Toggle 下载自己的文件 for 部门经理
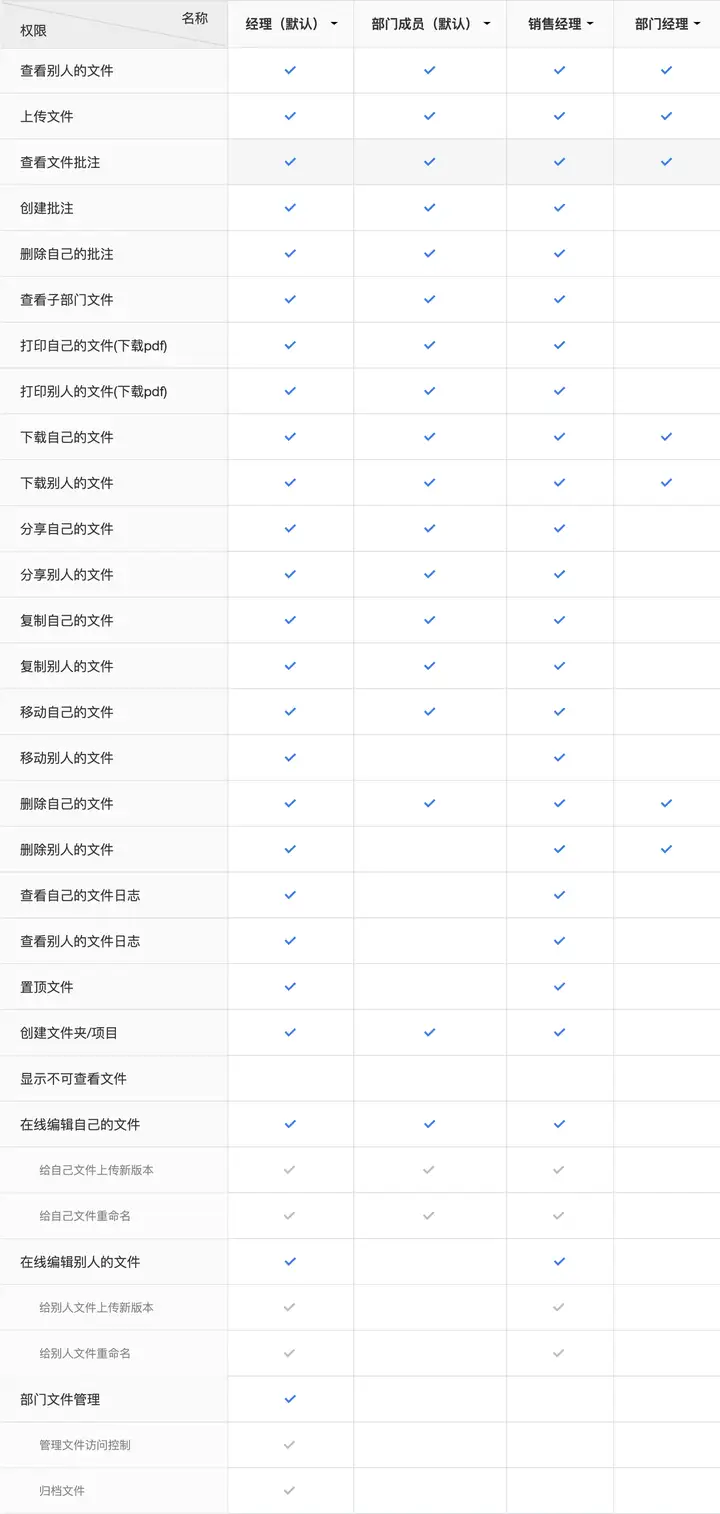Screen dimensions: 720x1514 pos(666,437)
